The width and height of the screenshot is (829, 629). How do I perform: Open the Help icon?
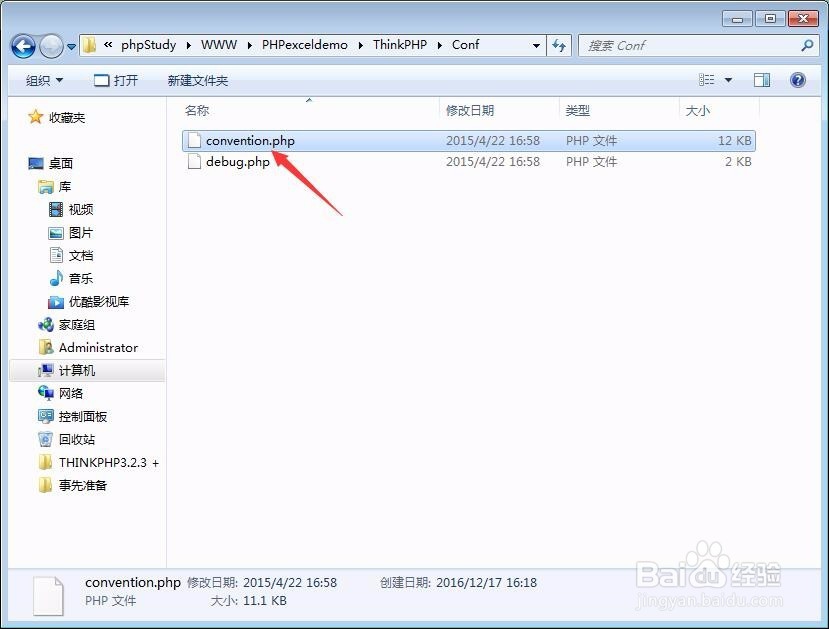(x=797, y=80)
